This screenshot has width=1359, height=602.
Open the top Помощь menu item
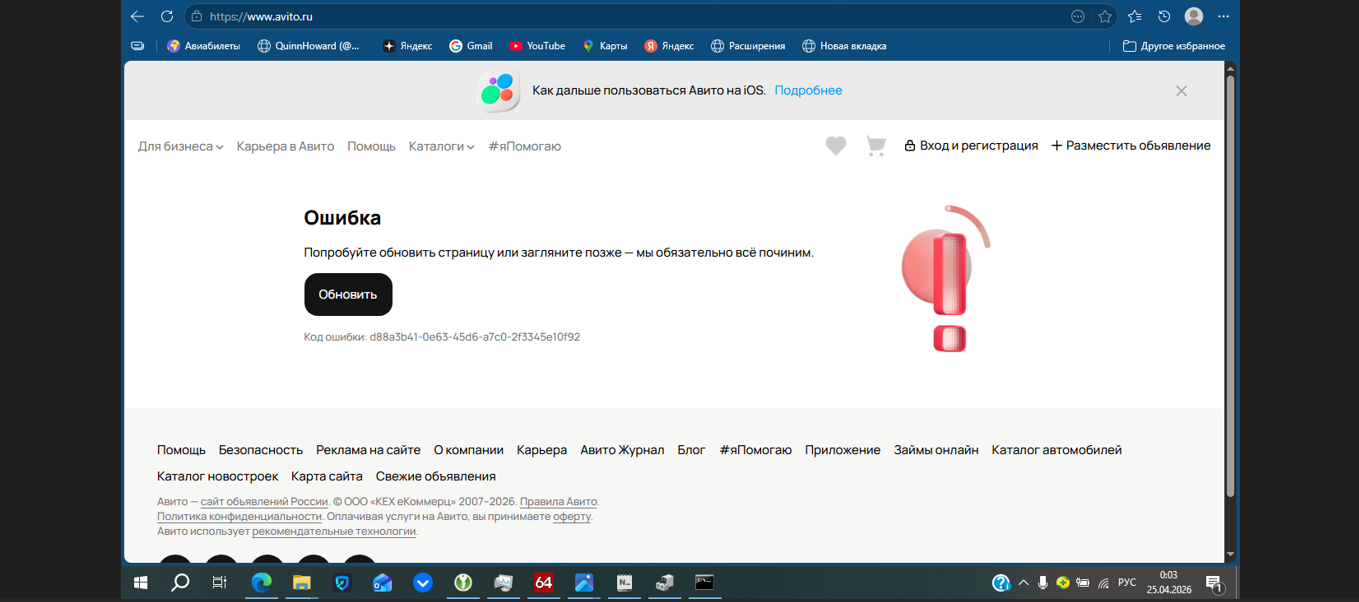[372, 146]
